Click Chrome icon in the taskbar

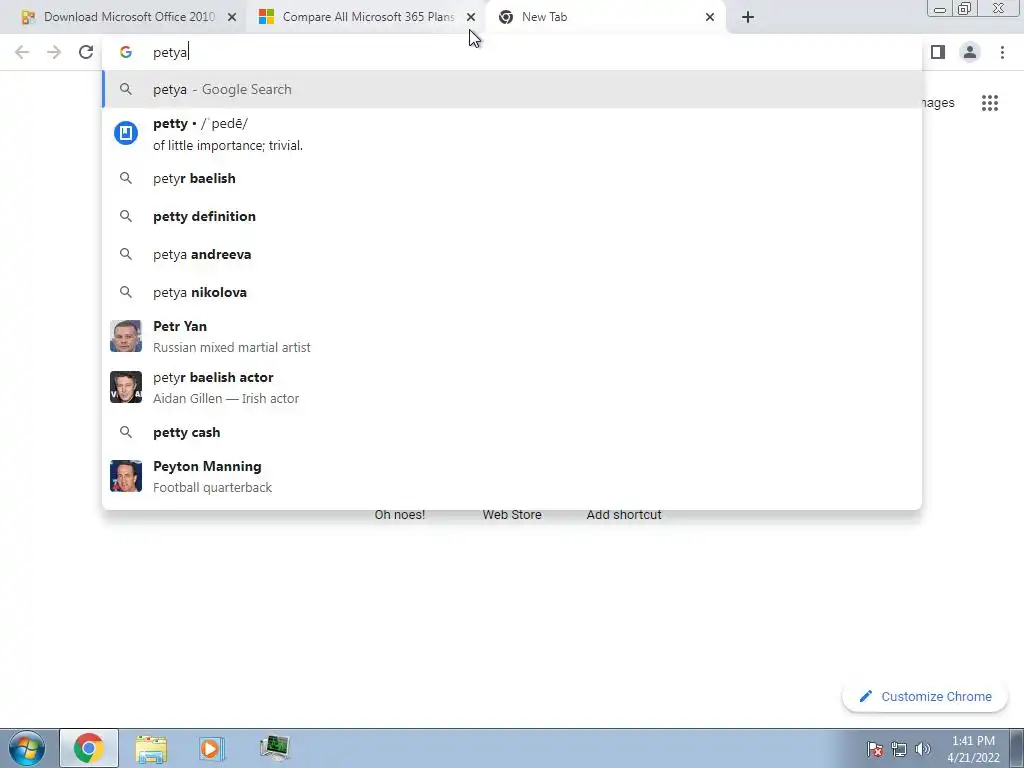[x=89, y=748]
